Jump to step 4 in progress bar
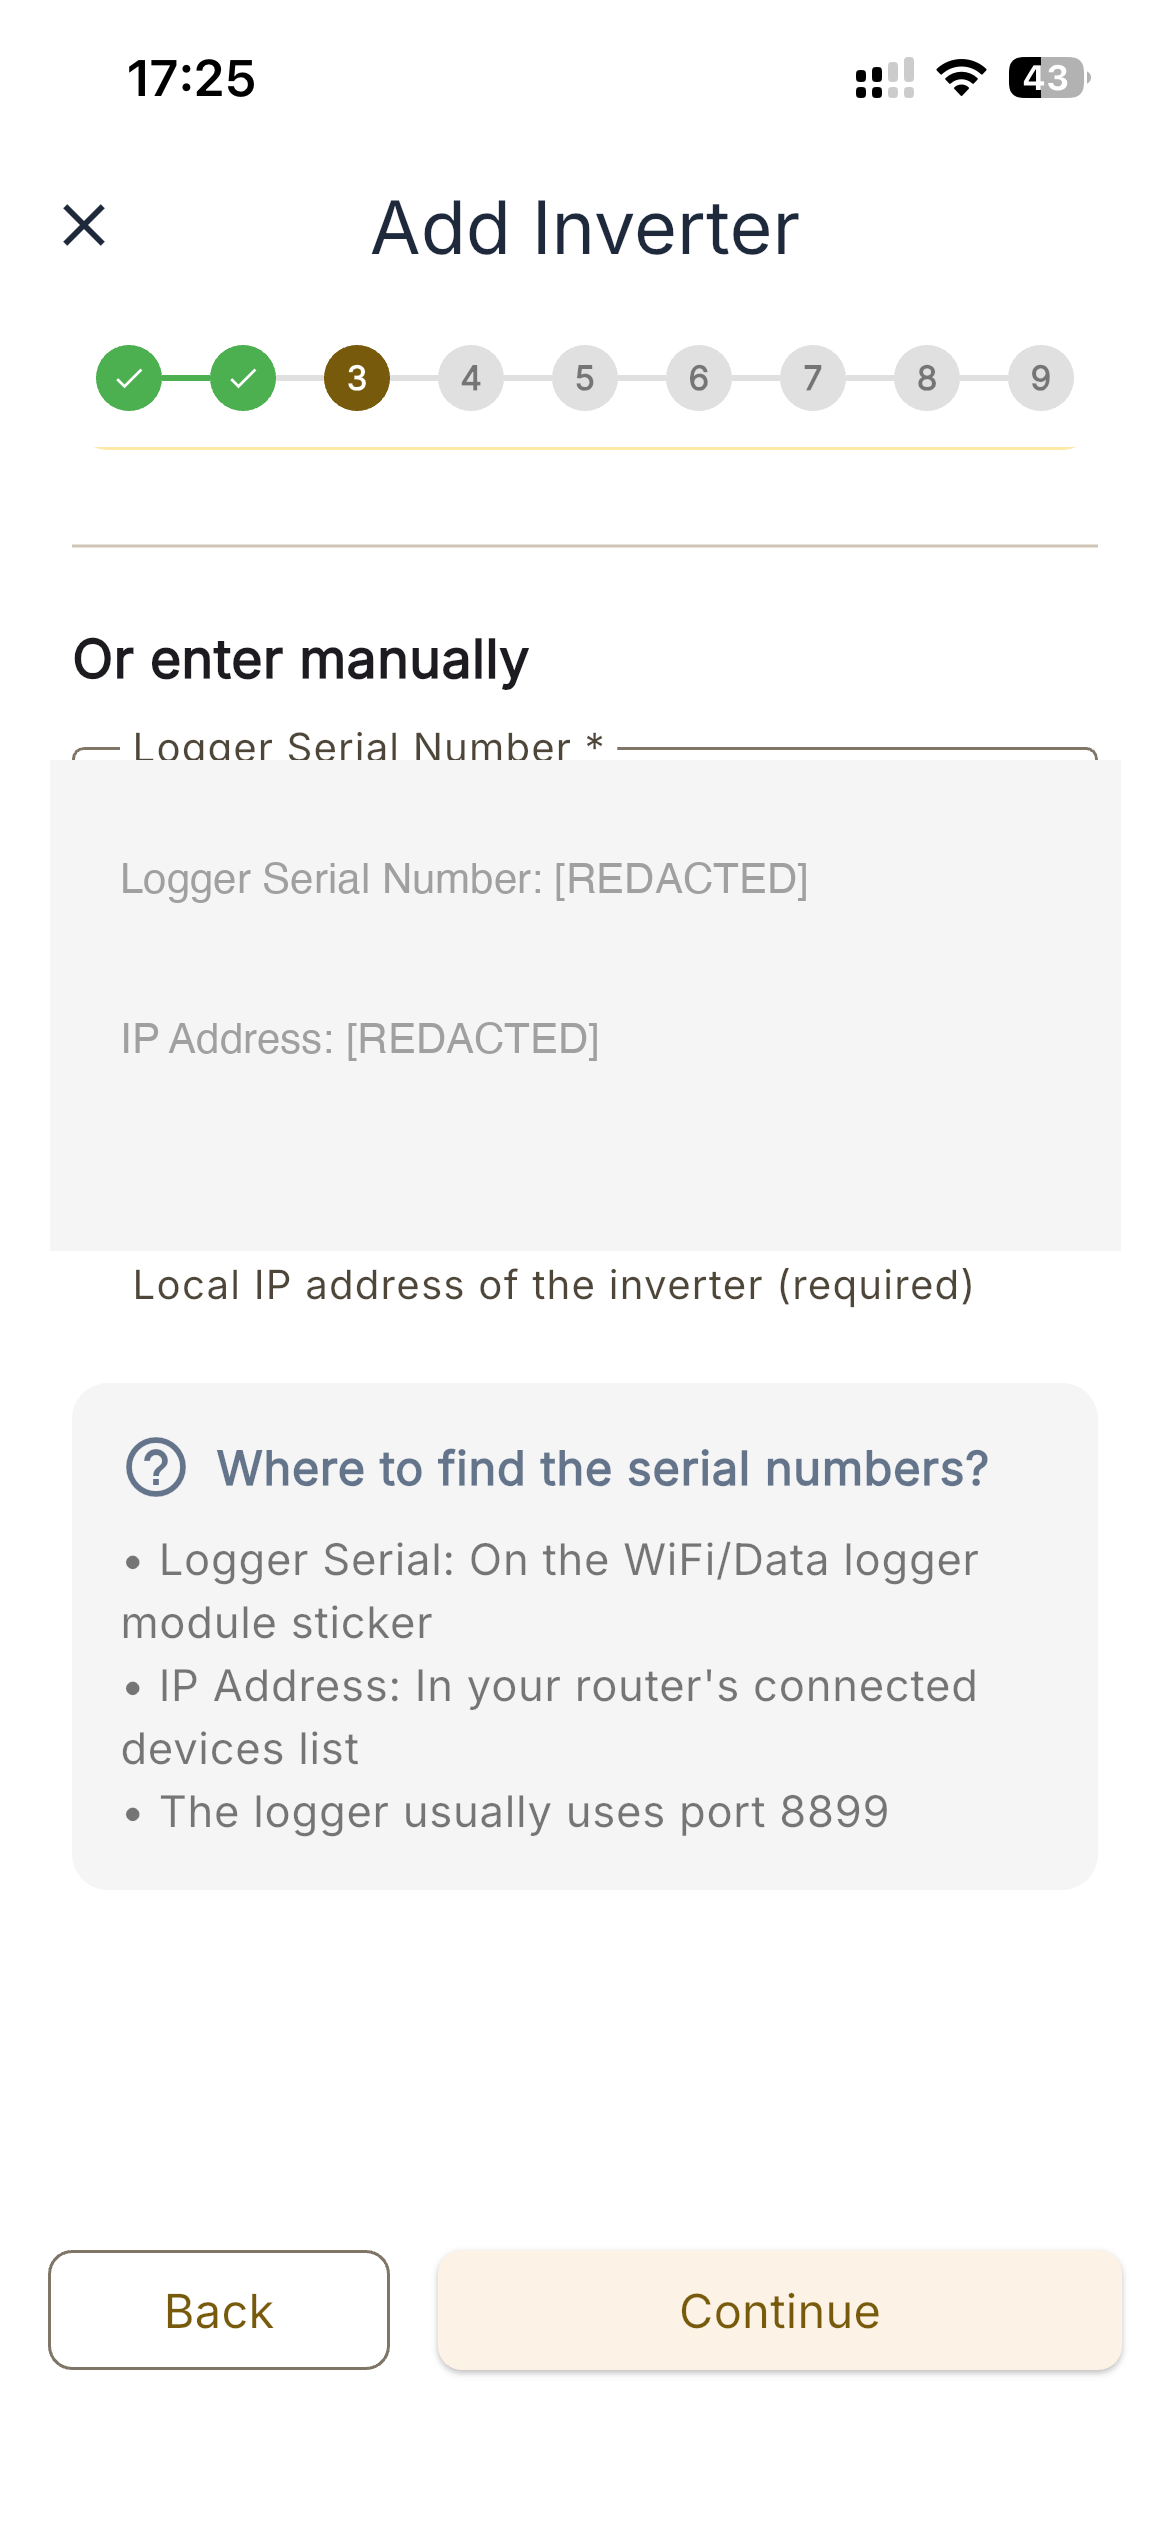This screenshot has height=2532, width=1170. [x=471, y=378]
